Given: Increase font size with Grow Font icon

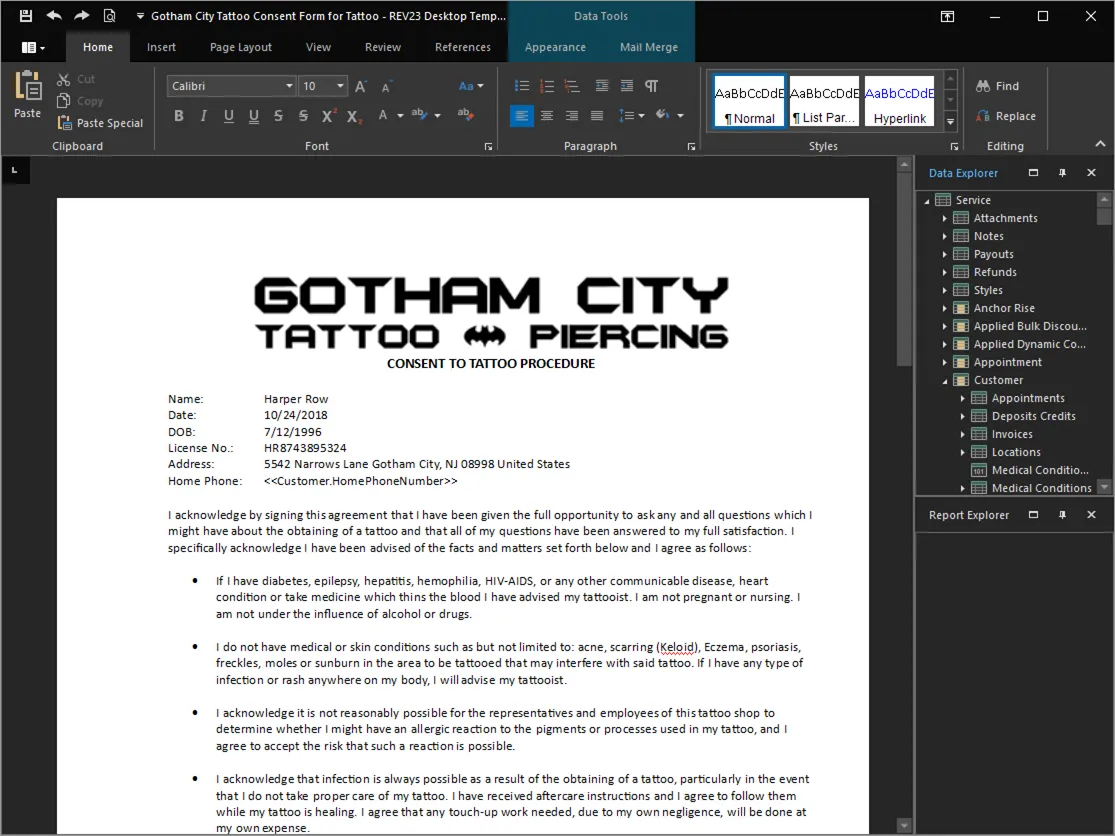Looking at the screenshot, I should 361,86.
